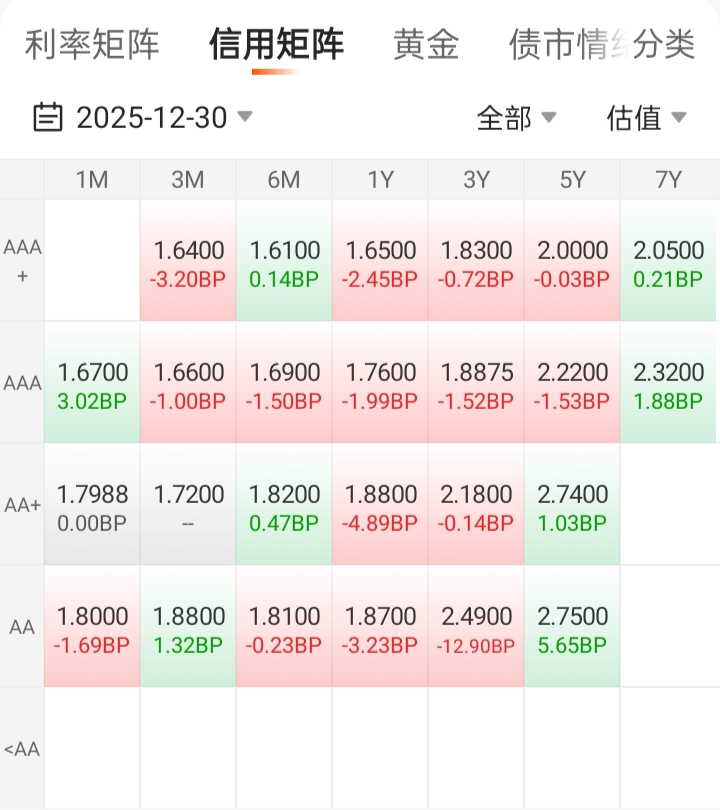Screen dimensions: 720x810
Task: Switch to the 利率矩阵 tab
Action: pos(92,45)
